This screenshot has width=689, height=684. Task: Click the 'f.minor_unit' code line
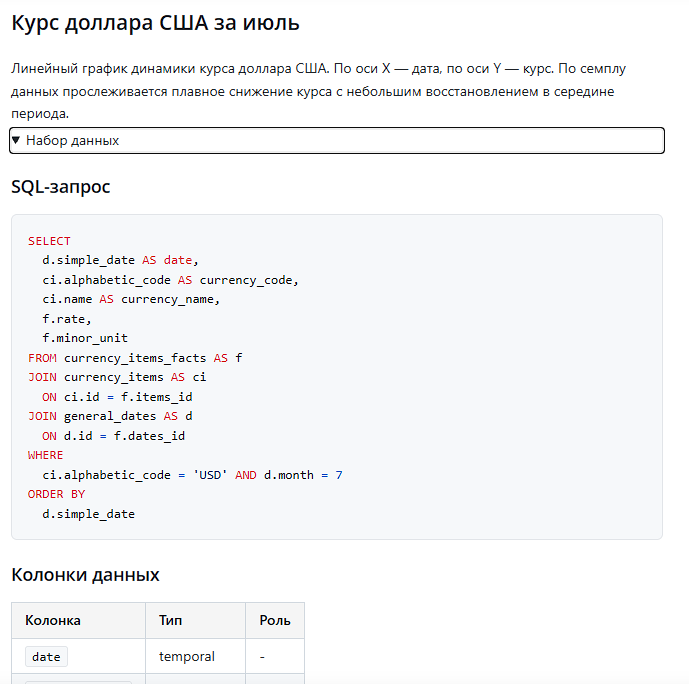[x=85, y=338]
